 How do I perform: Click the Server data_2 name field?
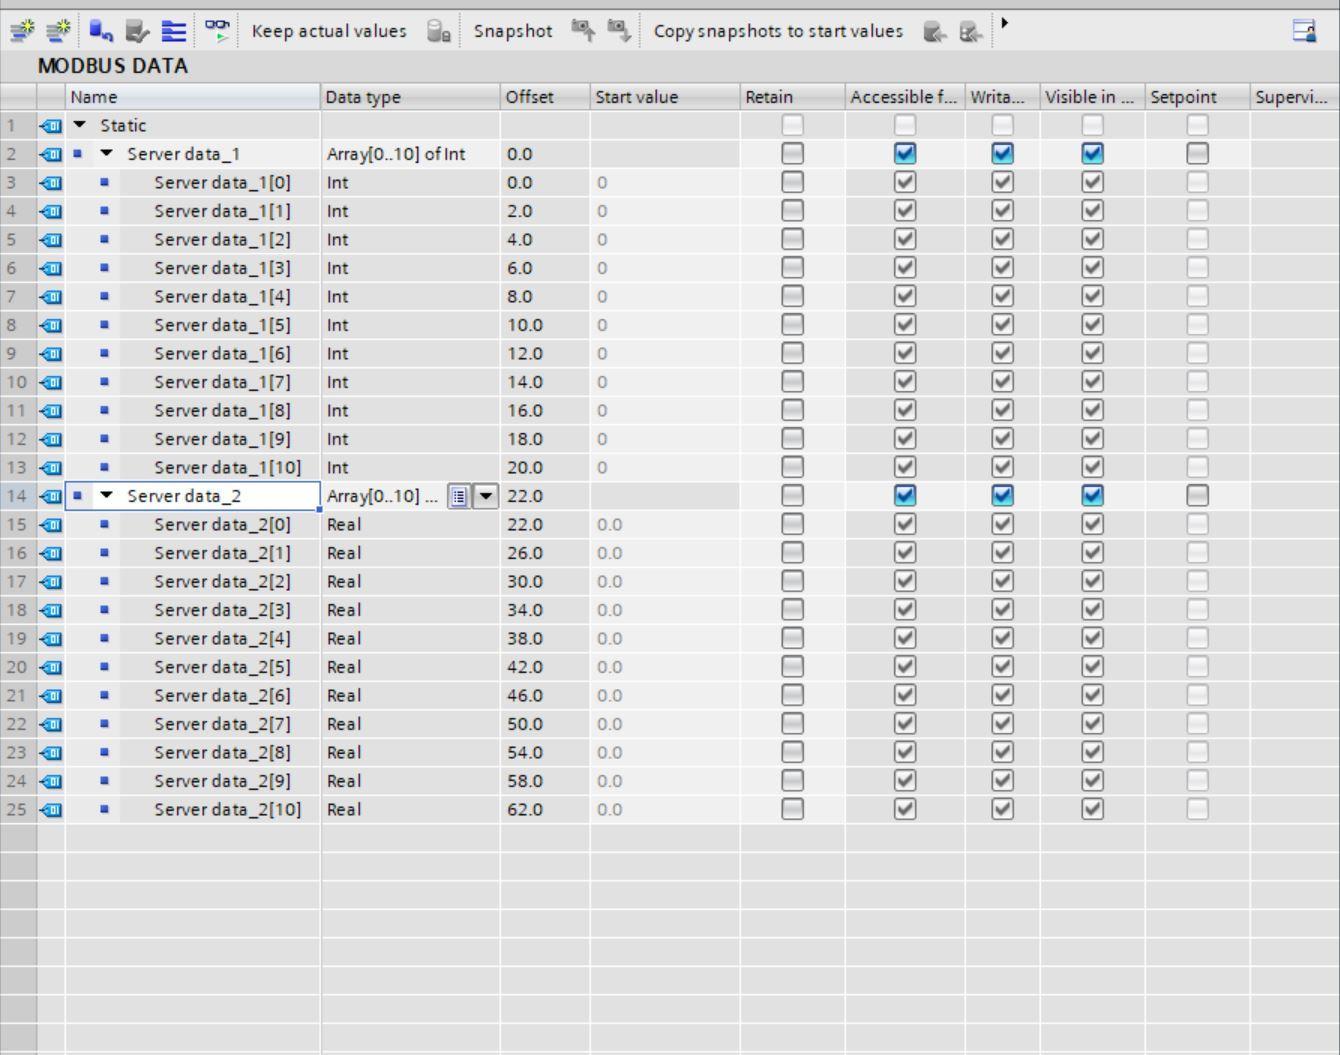[193, 496]
